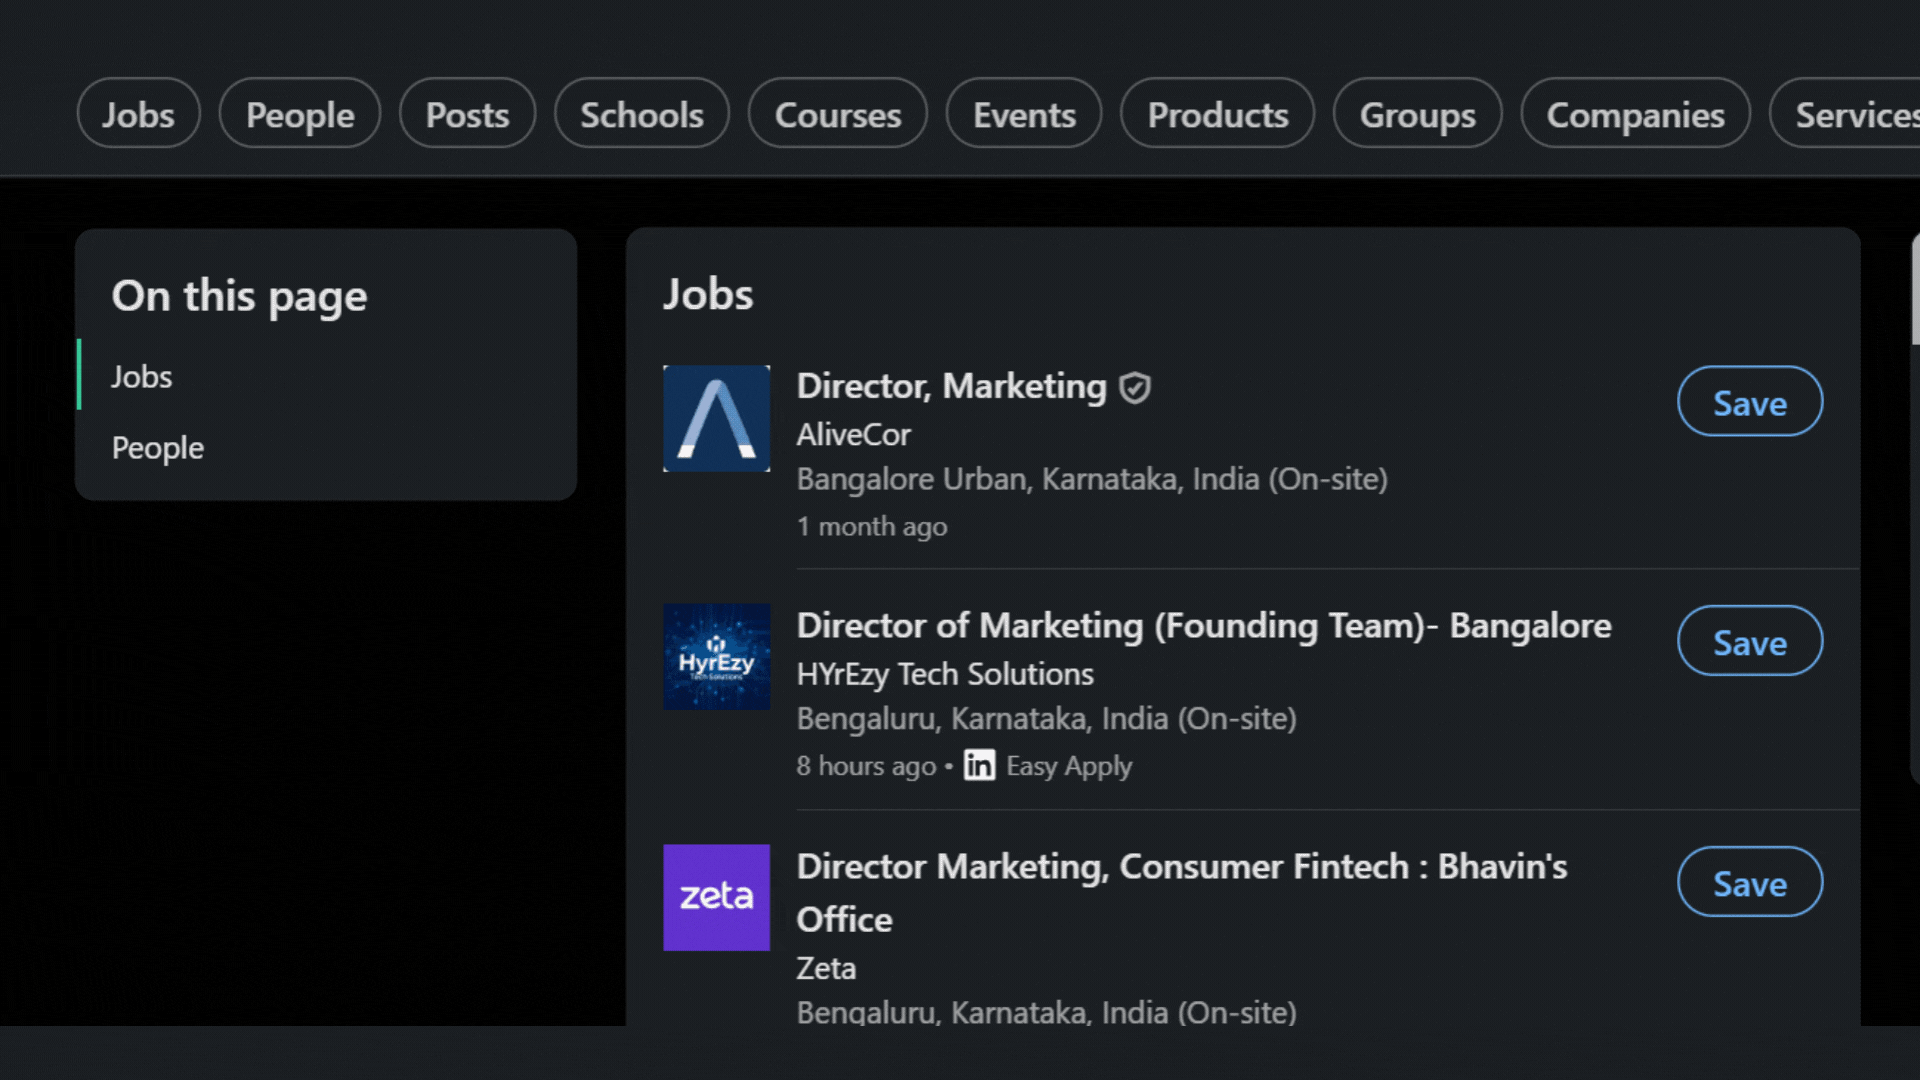The width and height of the screenshot is (1920, 1080).
Task: Open the AliveCor company logo
Action: point(716,418)
